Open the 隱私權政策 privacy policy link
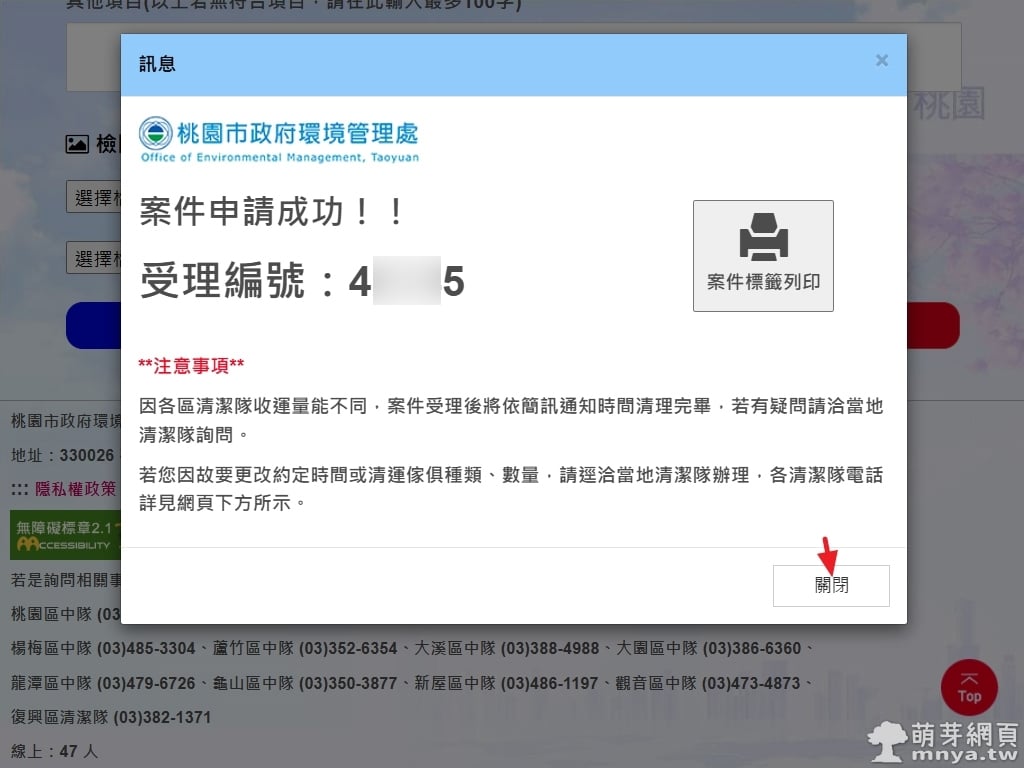This screenshot has width=1024, height=768. coord(76,489)
